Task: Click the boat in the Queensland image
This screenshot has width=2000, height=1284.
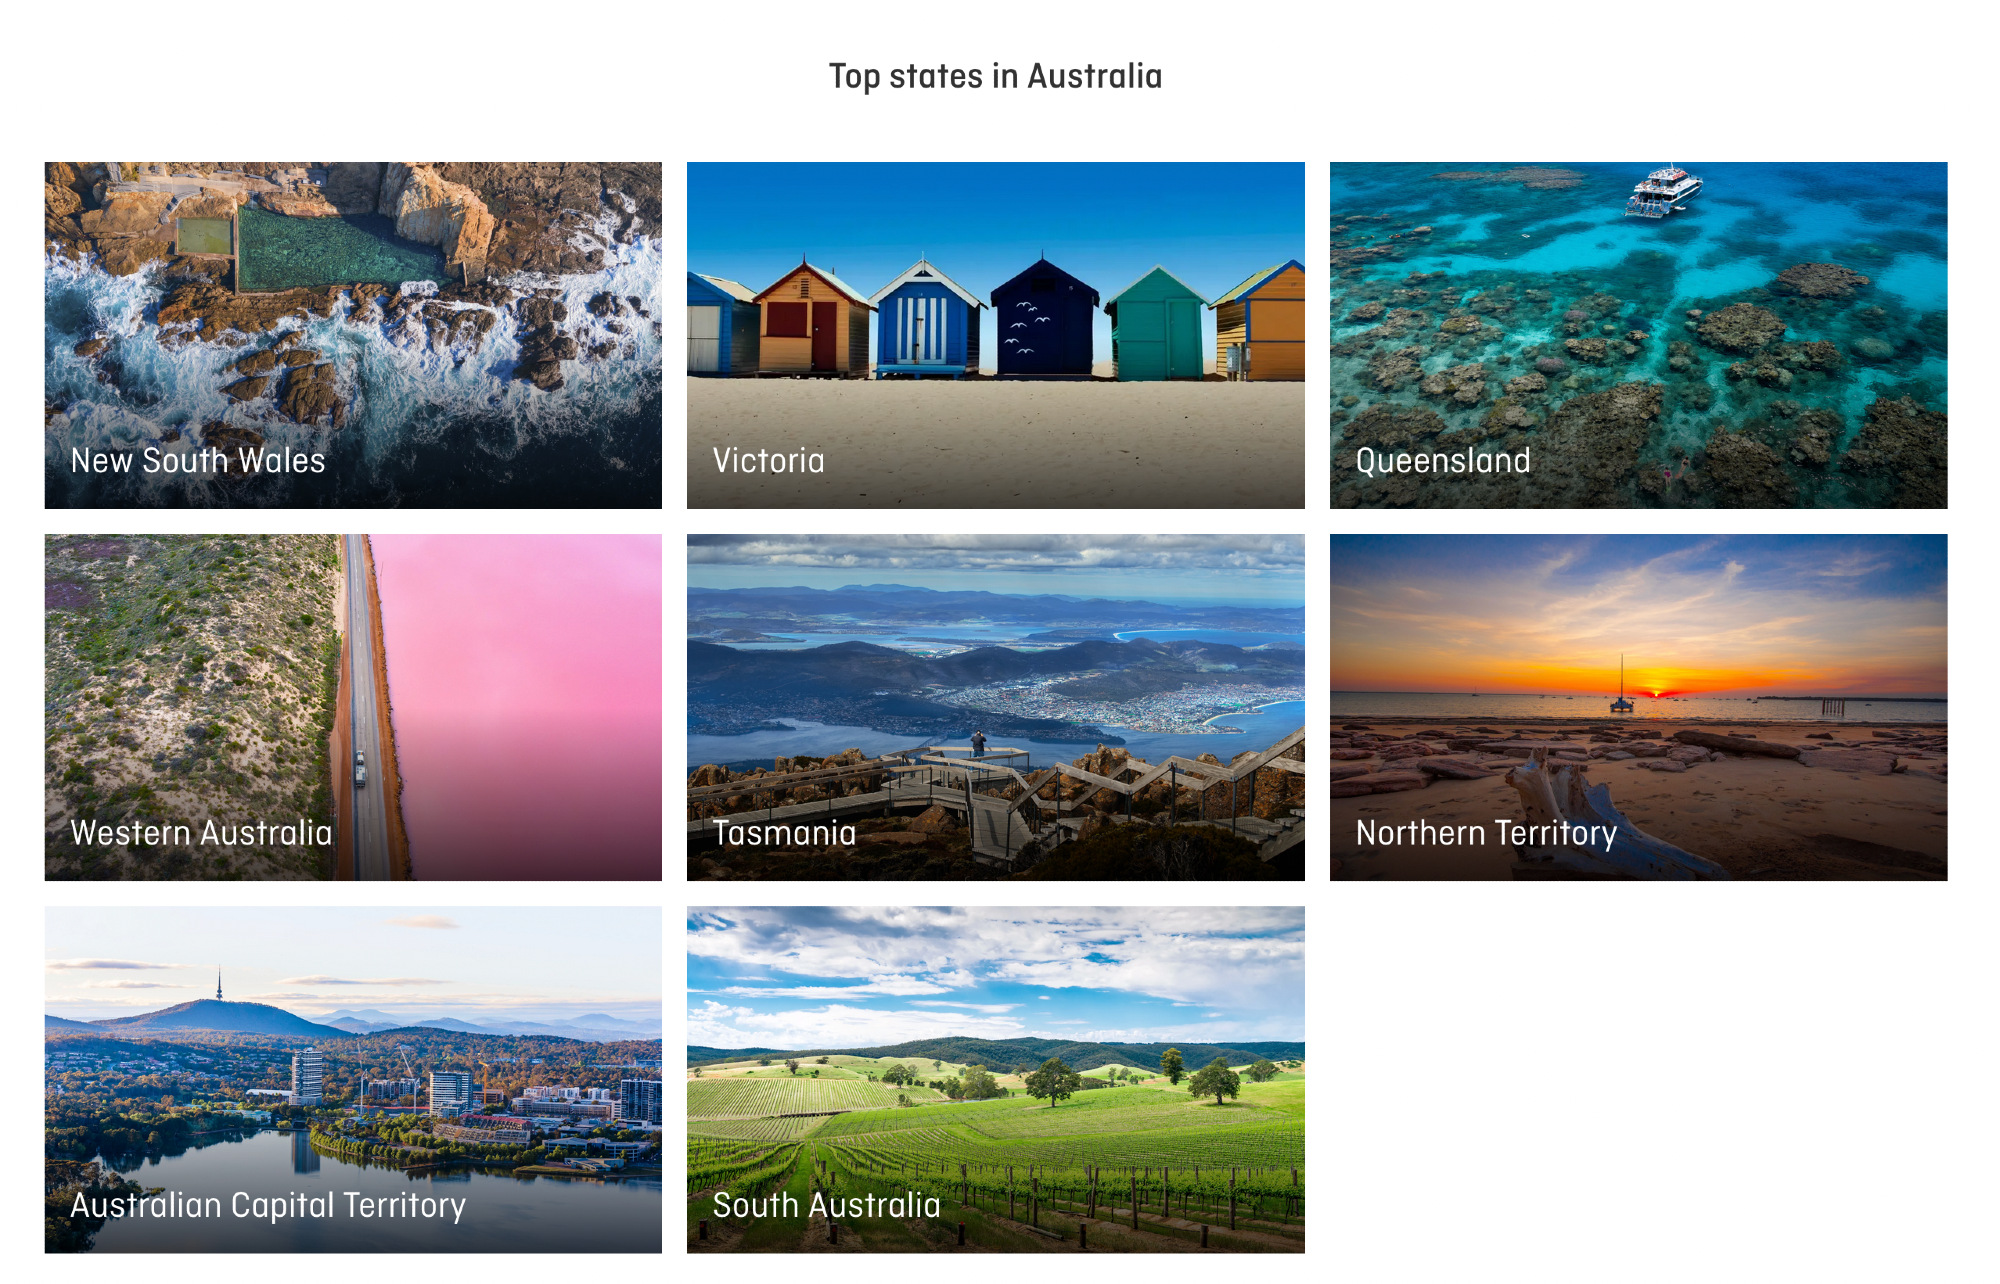Action: click(x=1662, y=191)
